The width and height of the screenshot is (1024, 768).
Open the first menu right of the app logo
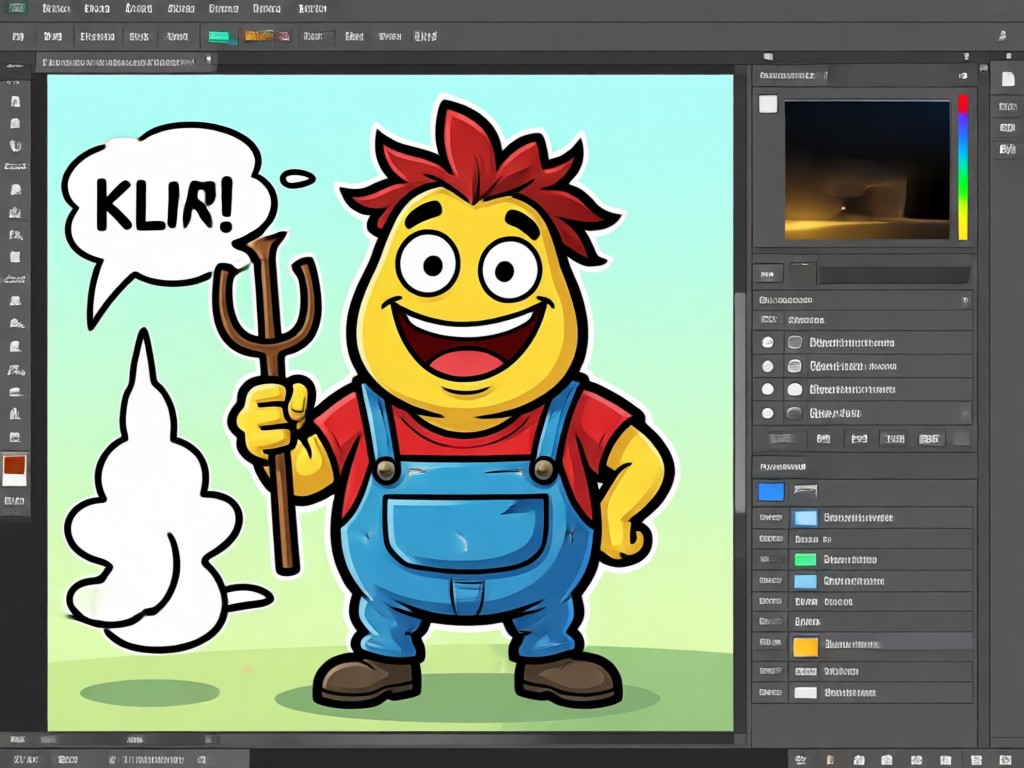coord(56,9)
